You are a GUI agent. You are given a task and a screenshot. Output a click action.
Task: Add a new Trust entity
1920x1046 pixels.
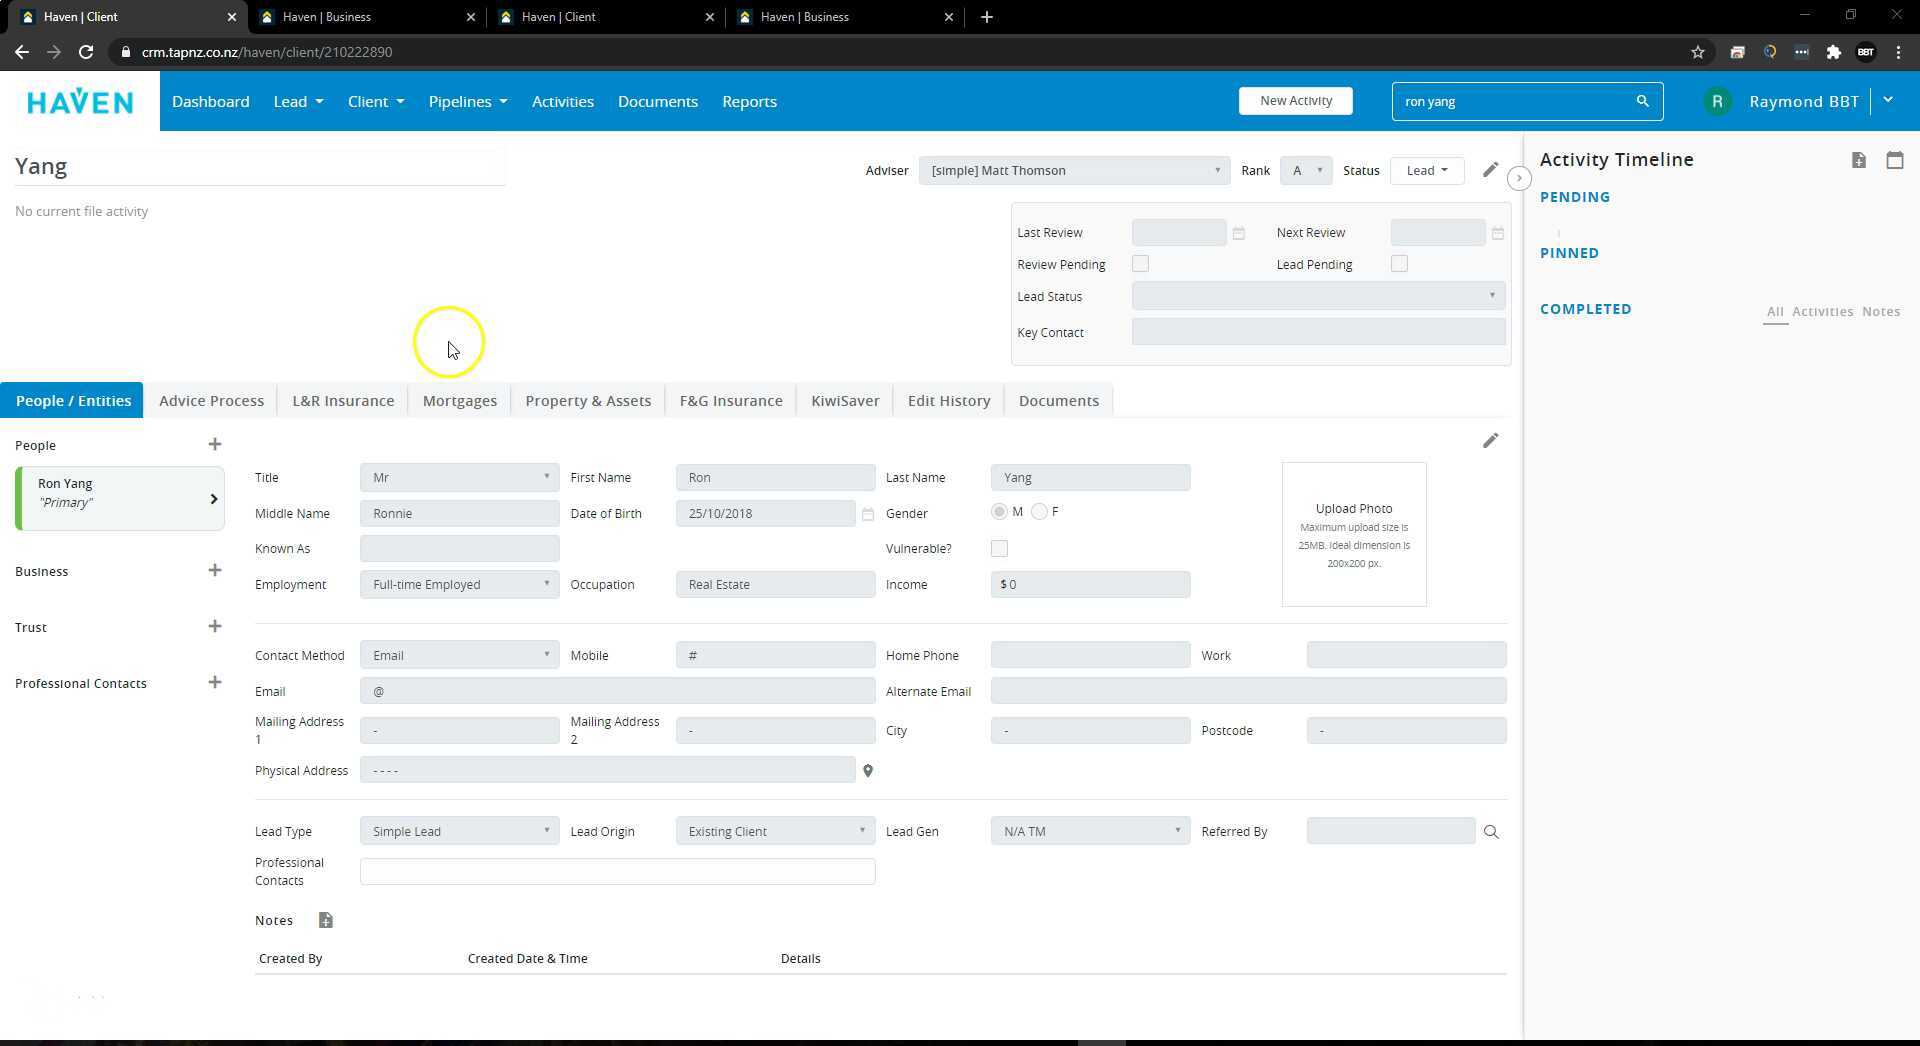coord(214,627)
